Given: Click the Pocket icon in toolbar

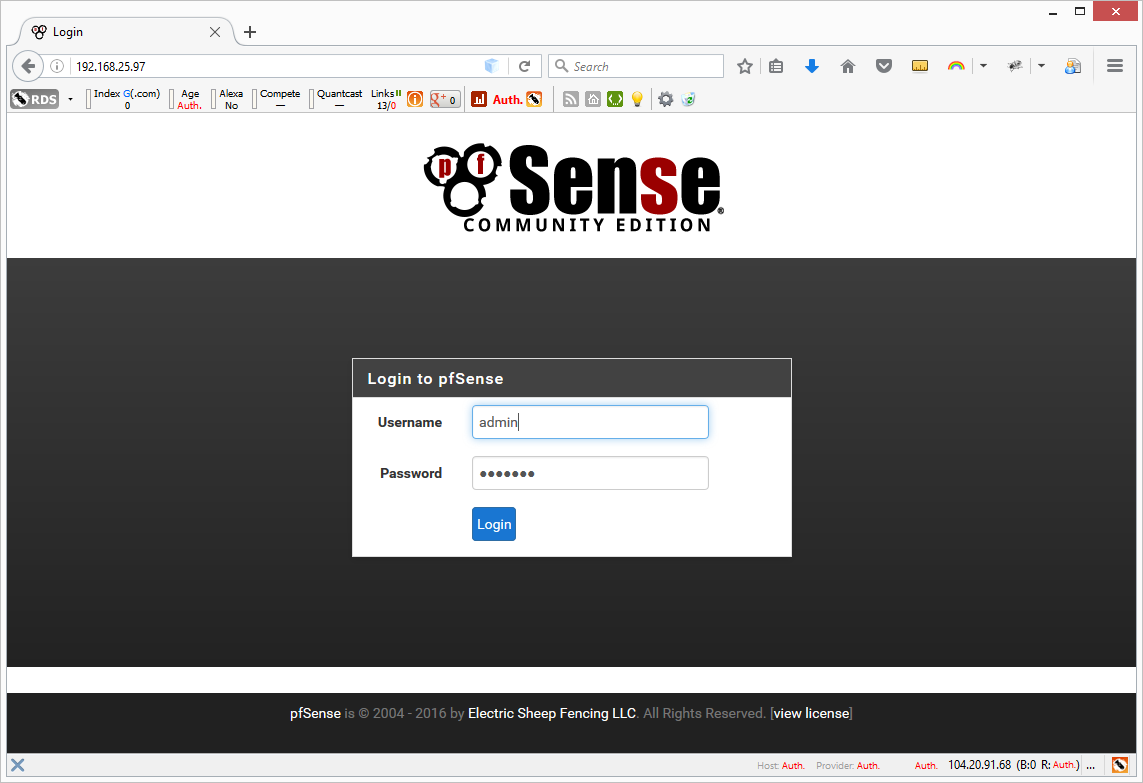Looking at the screenshot, I should coord(884,66).
